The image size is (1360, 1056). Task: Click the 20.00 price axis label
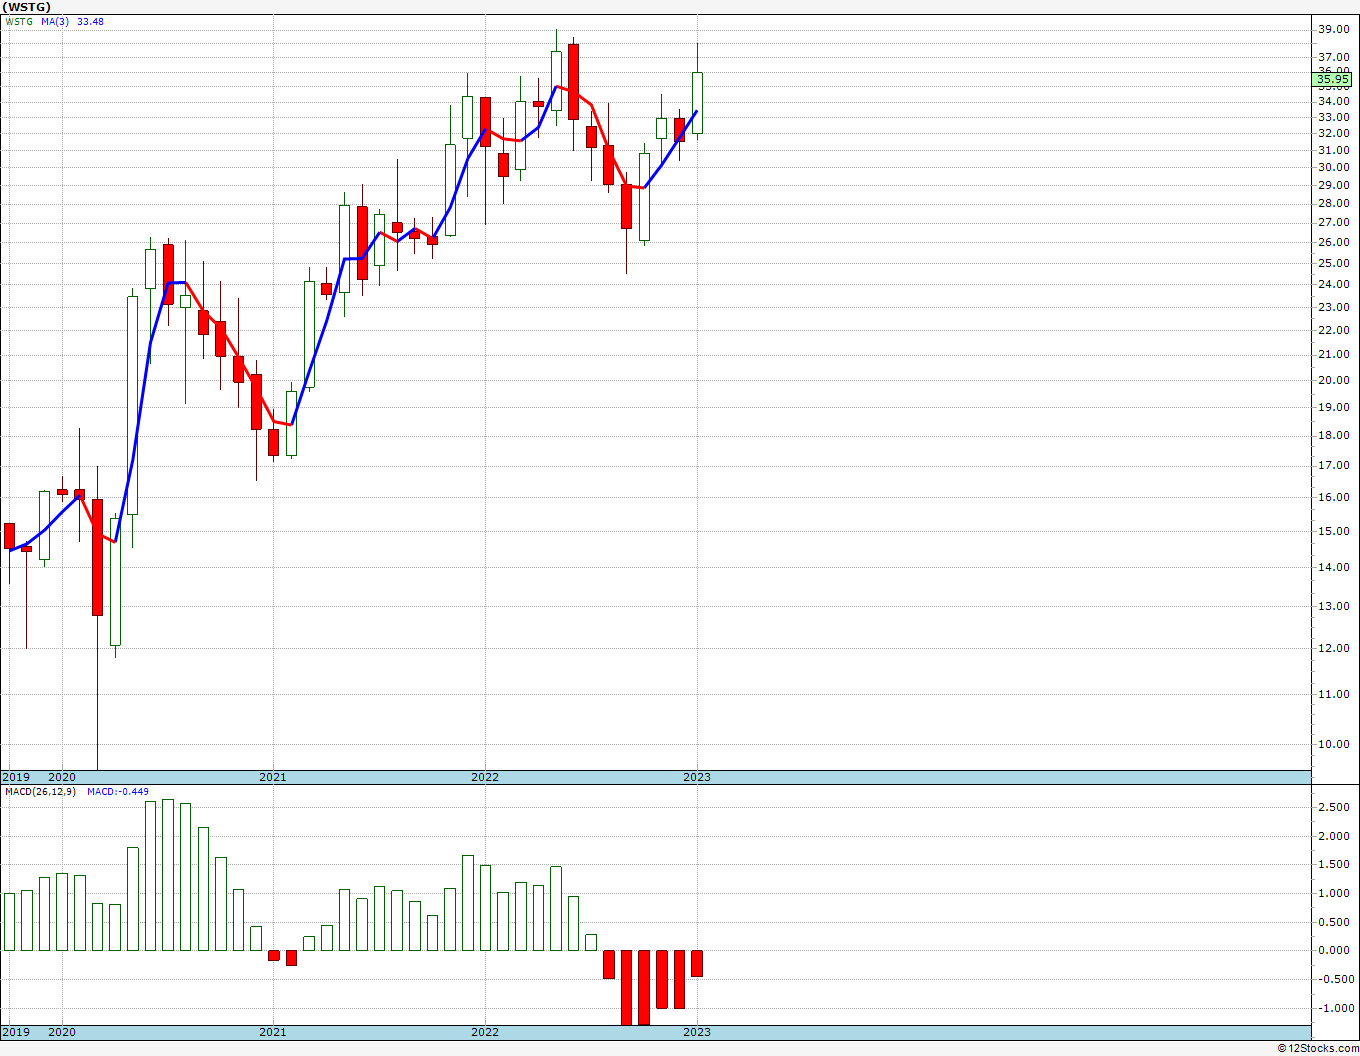[1334, 381]
